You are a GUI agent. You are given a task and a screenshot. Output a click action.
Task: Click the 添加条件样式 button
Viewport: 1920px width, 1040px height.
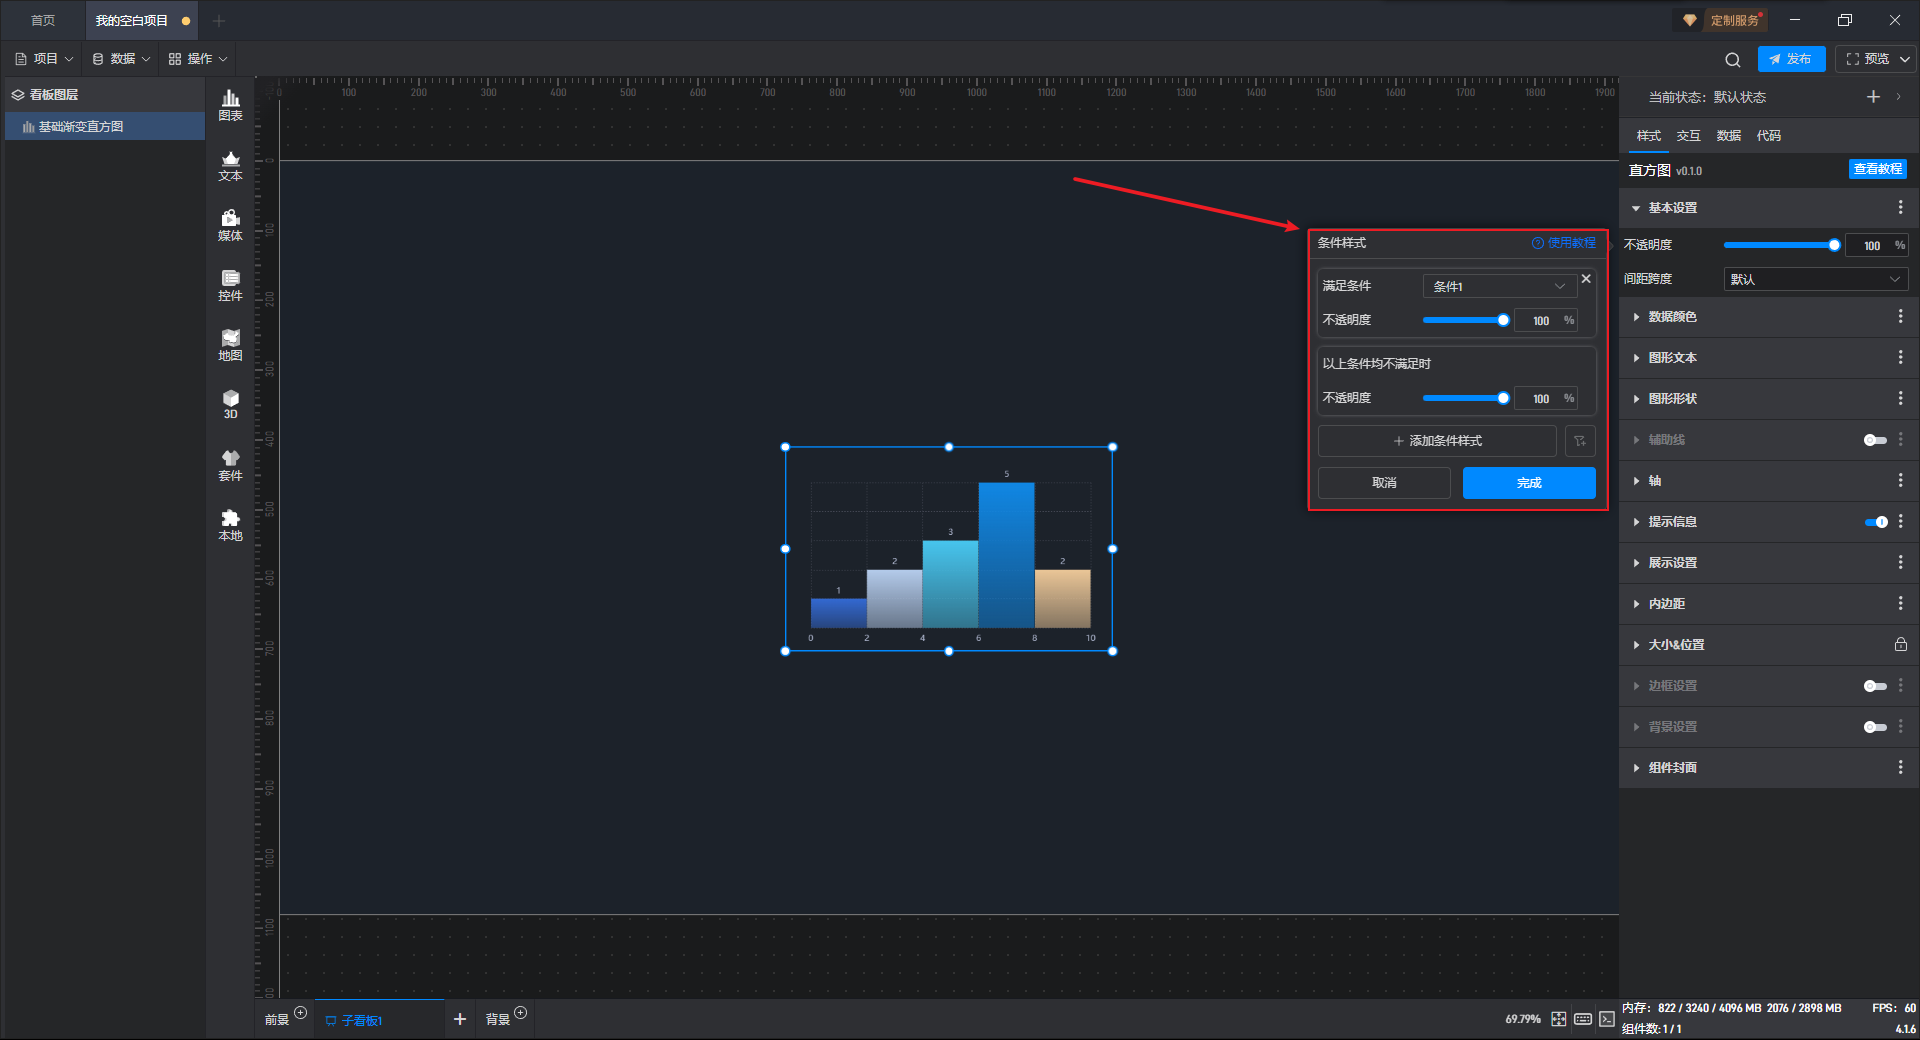coord(1437,441)
